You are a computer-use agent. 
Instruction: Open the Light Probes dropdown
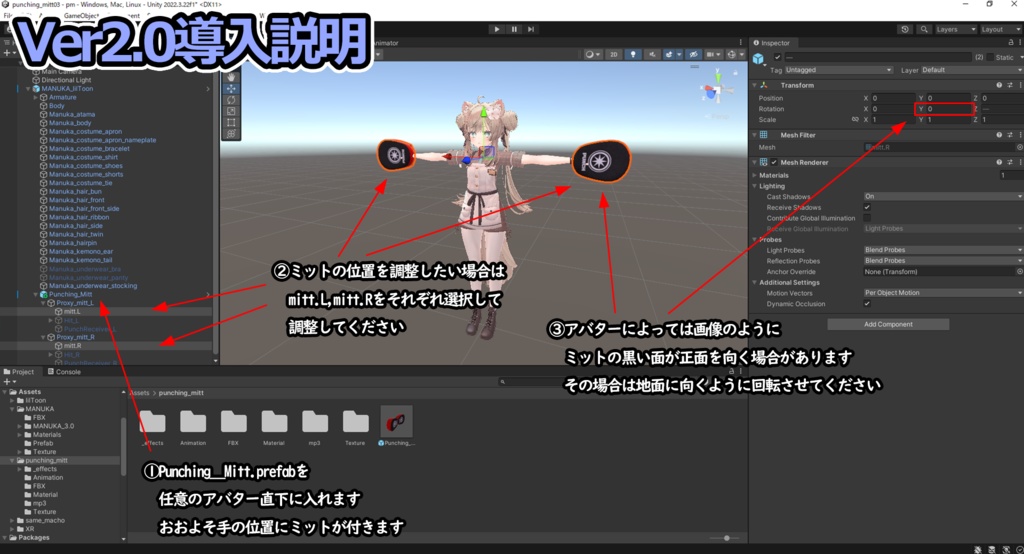tap(942, 250)
